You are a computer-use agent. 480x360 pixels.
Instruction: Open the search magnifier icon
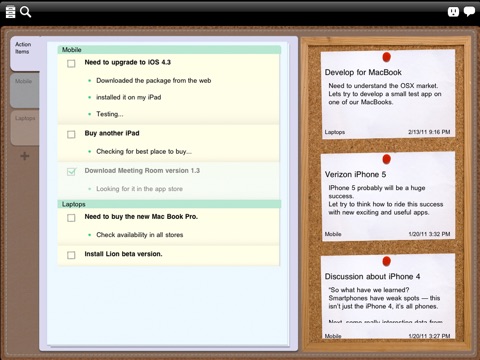pos(26,12)
